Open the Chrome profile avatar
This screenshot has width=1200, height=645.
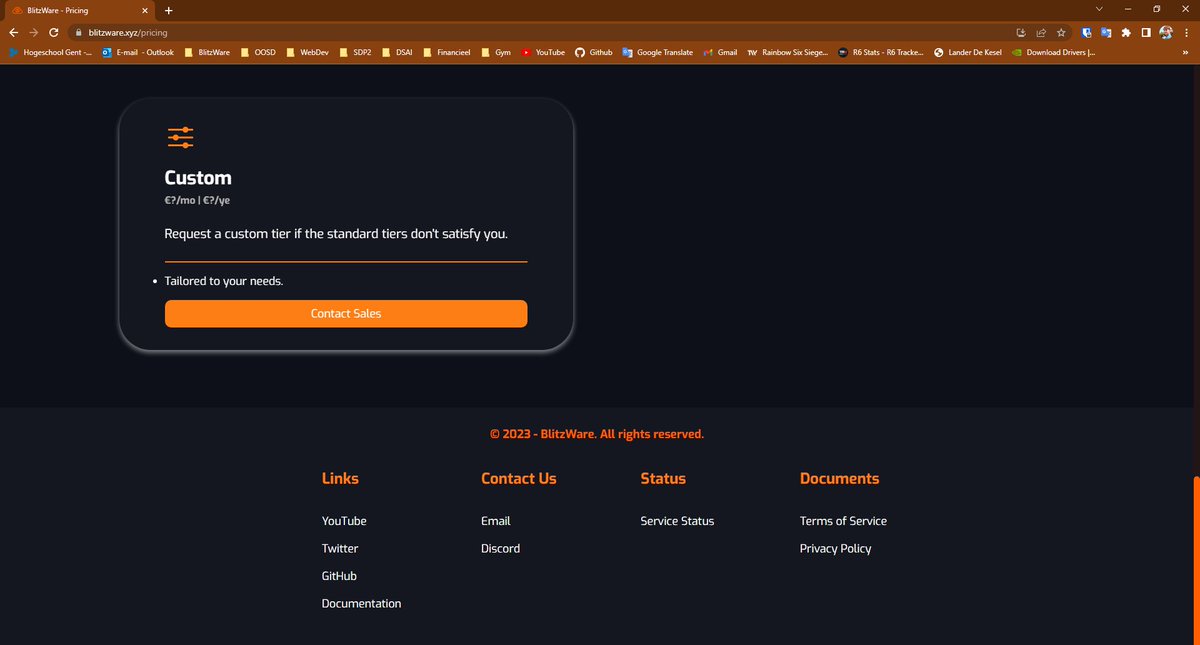point(1166,32)
